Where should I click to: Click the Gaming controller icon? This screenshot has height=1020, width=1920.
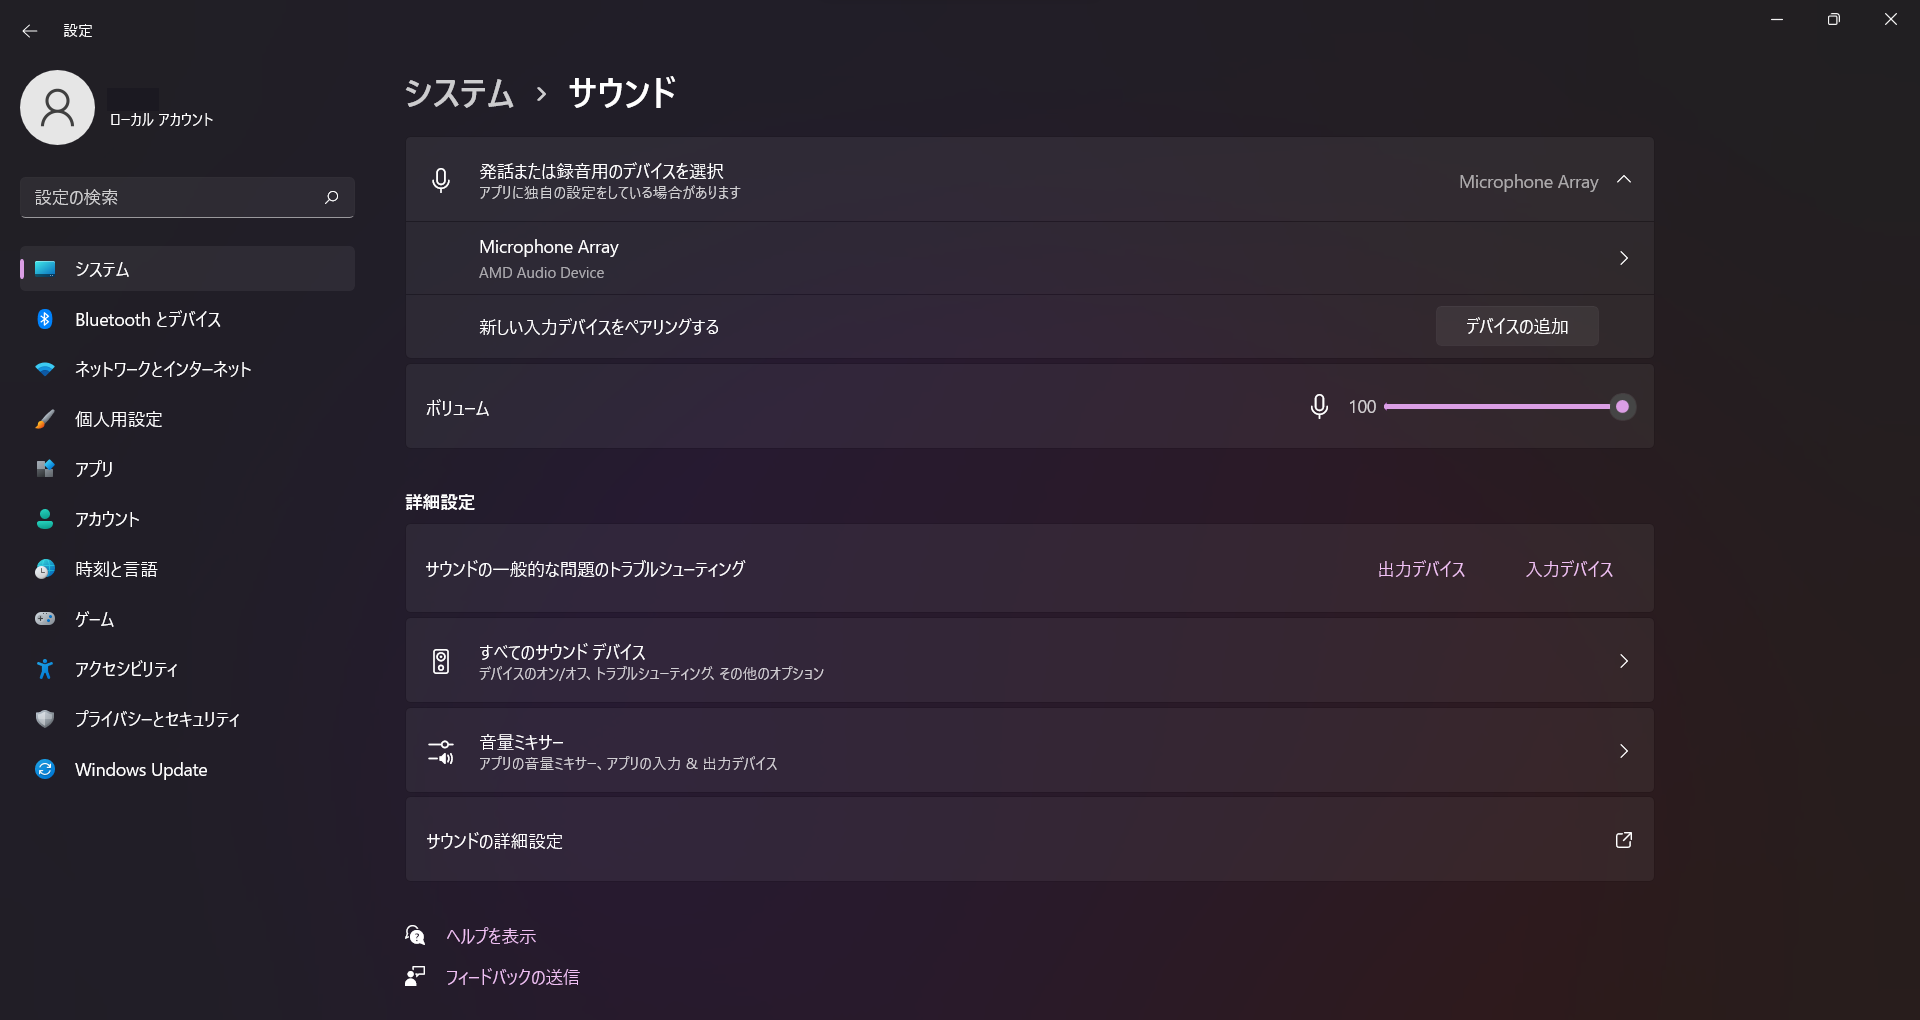coord(45,618)
